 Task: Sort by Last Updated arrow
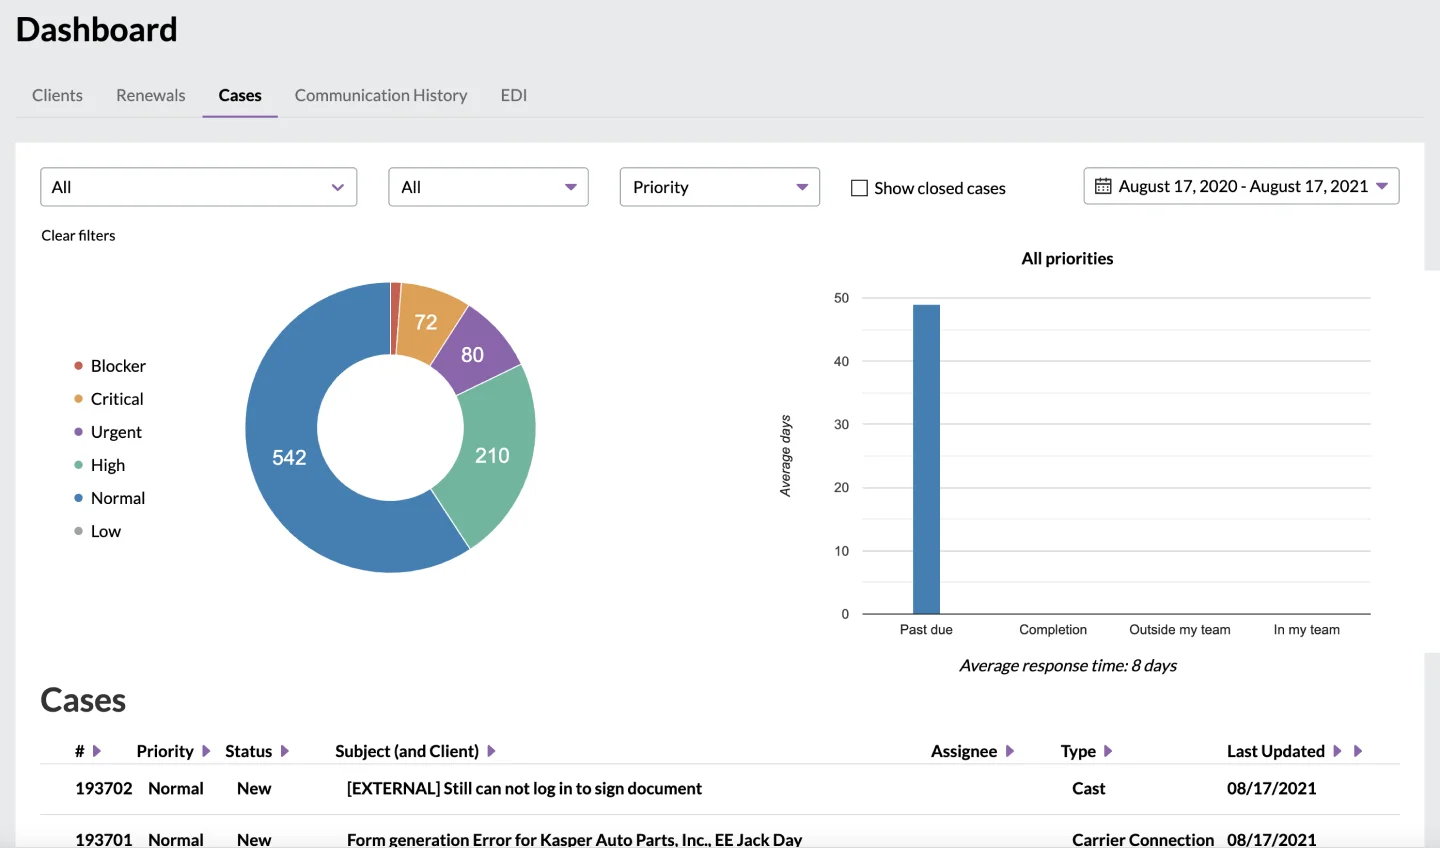point(1337,751)
